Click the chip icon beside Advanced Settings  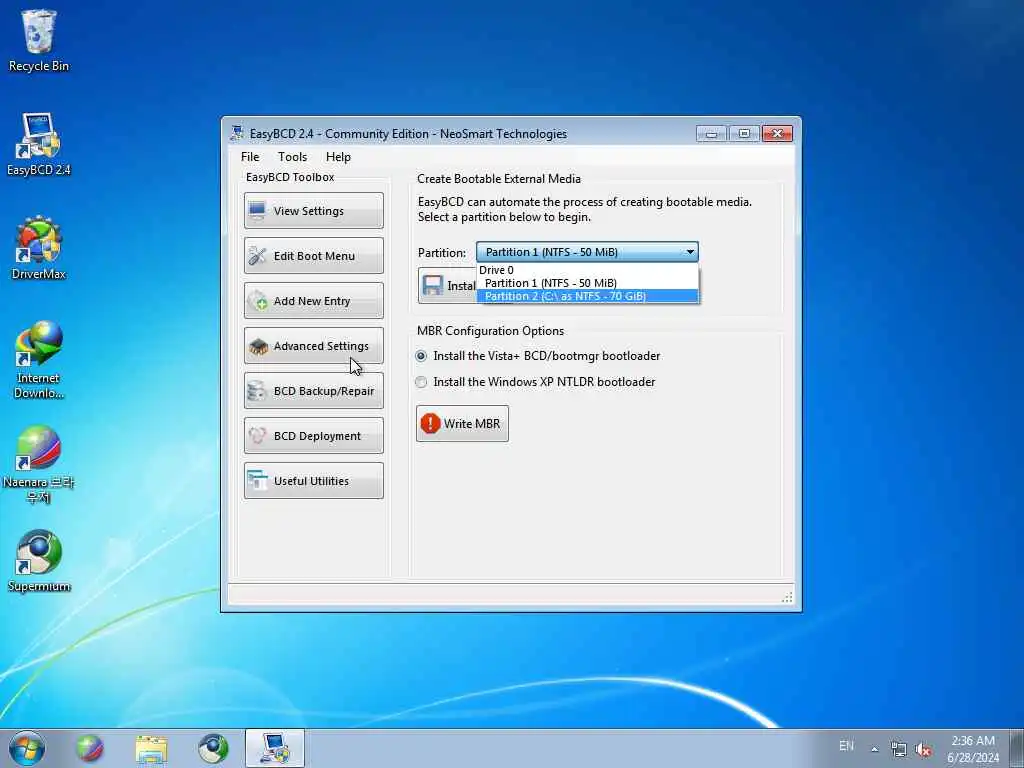258,346
